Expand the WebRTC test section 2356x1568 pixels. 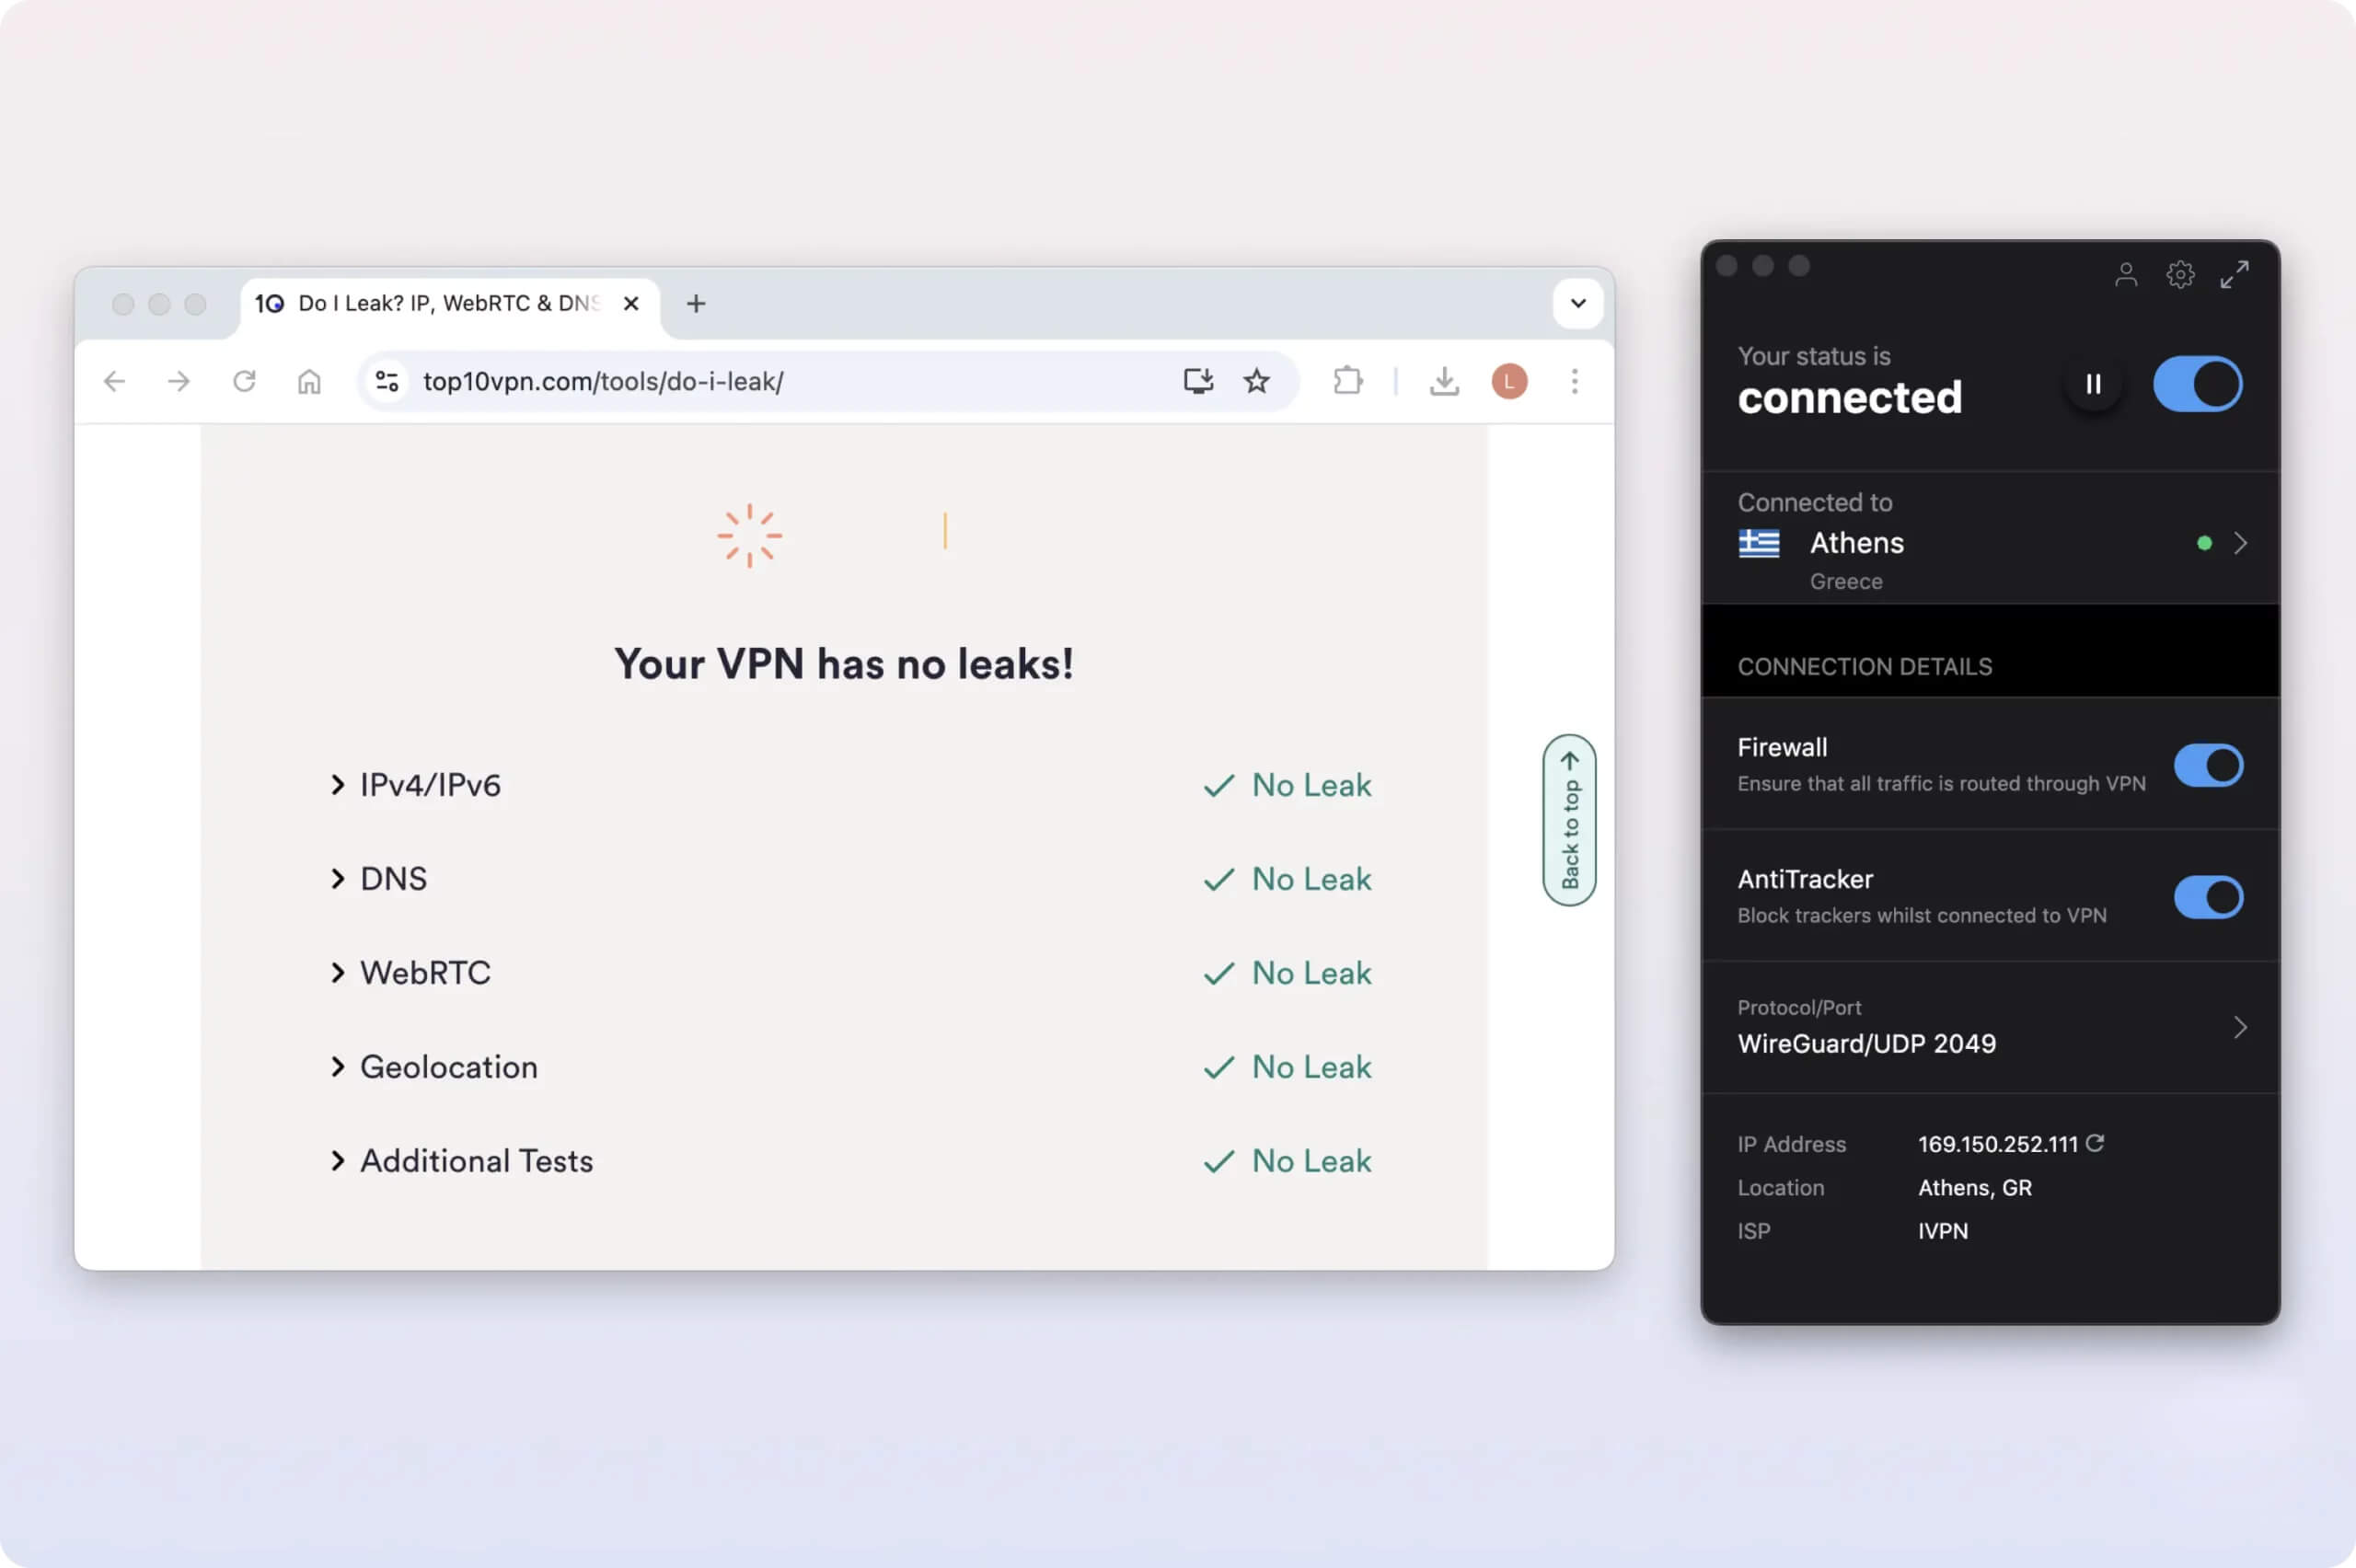425,973
